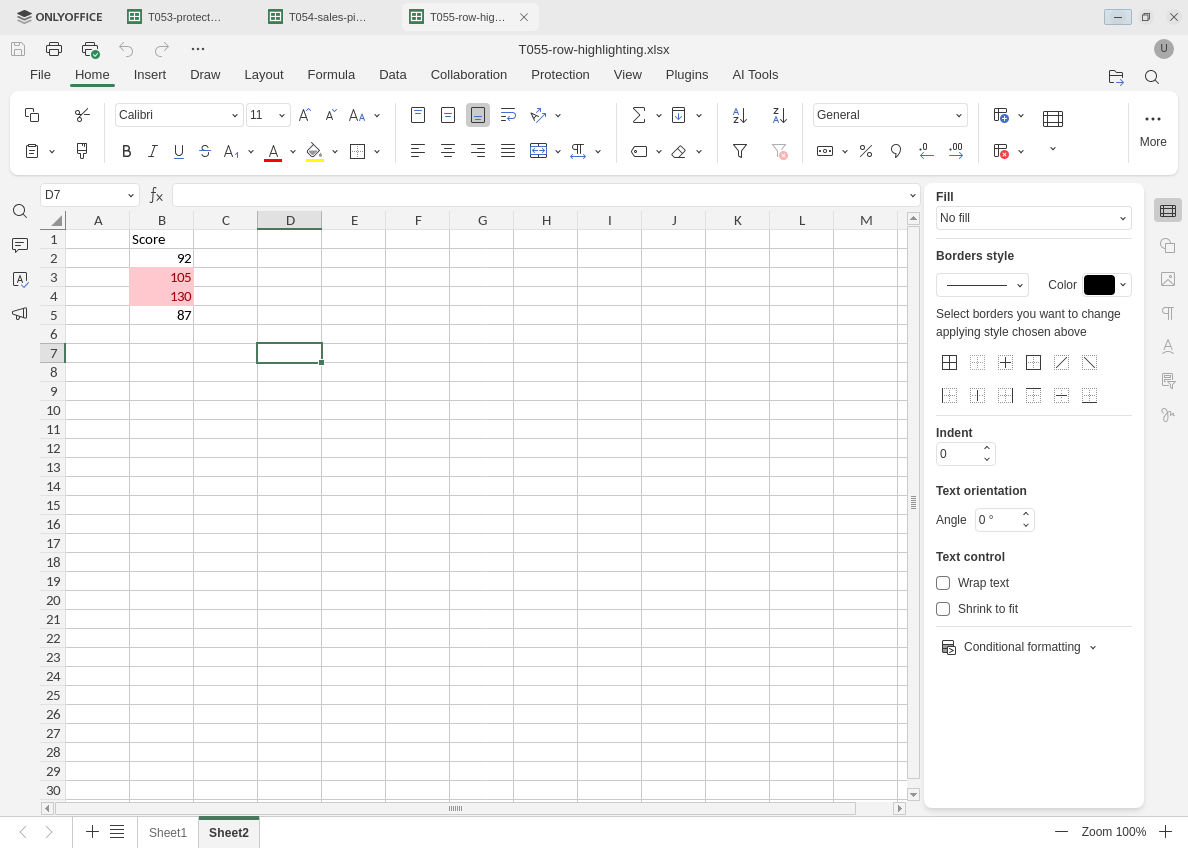Click the Cut scissors icon

(x=82, y=115)
